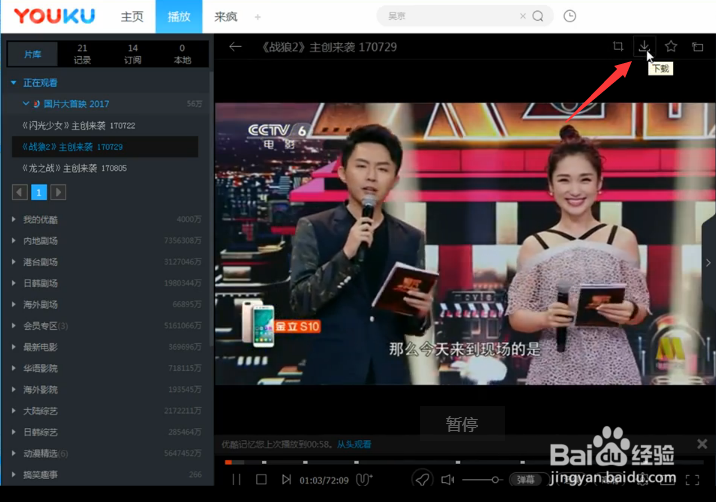Image resolution: width=716 pixels, height=502 pixels.
Task: Clear the search box with X
Action: tap(523, 16)
